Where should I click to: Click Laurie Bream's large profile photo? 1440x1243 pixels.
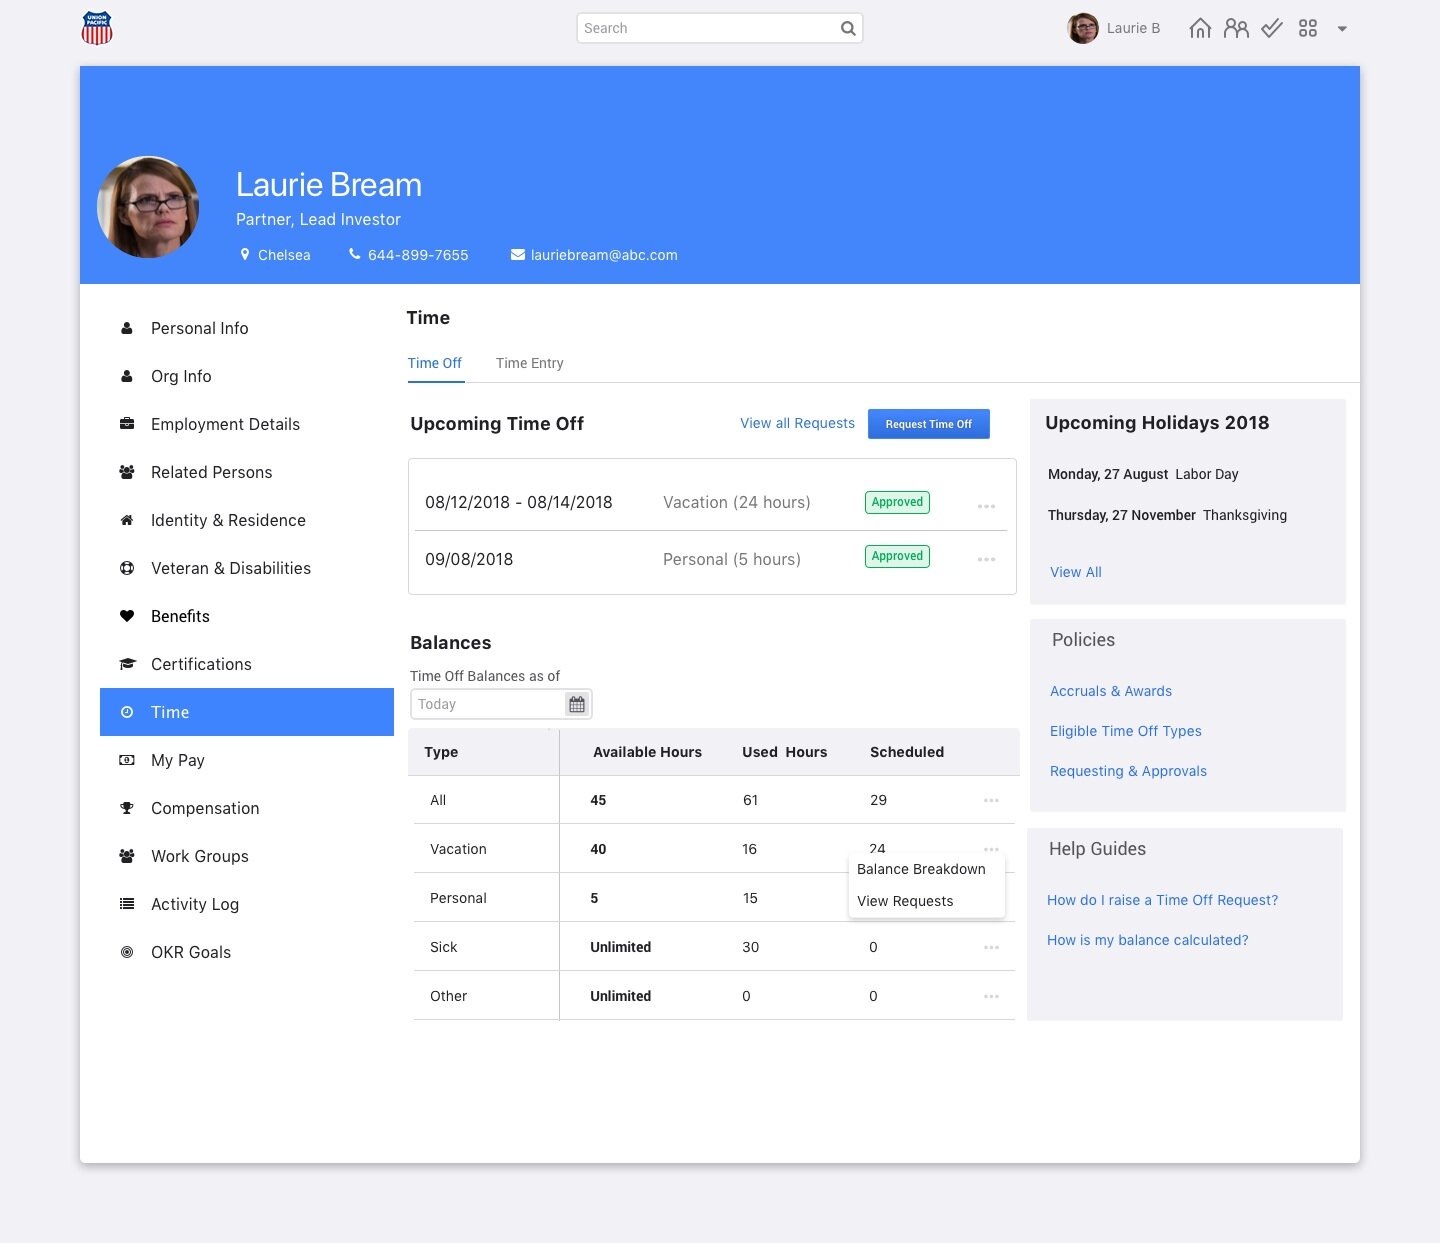148,207
